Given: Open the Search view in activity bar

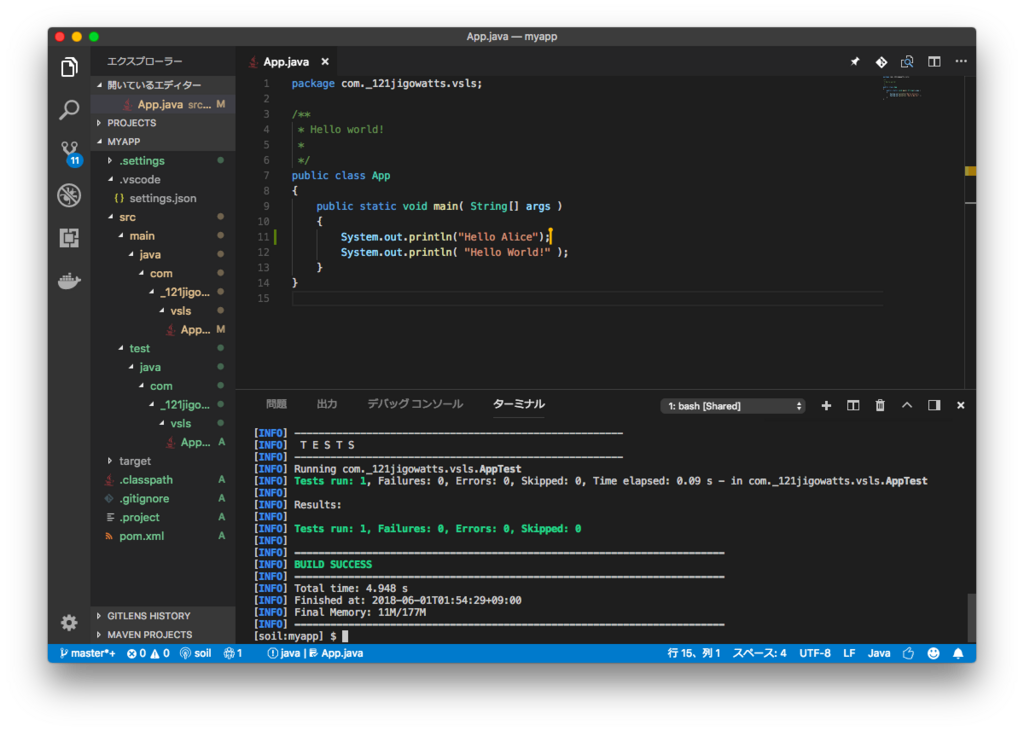Looking at the screenshot, I should click(x=69, y=110).
